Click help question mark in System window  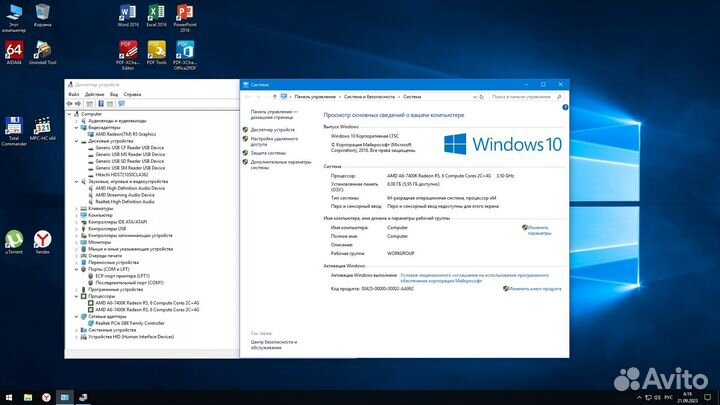[x=565, y=107]
